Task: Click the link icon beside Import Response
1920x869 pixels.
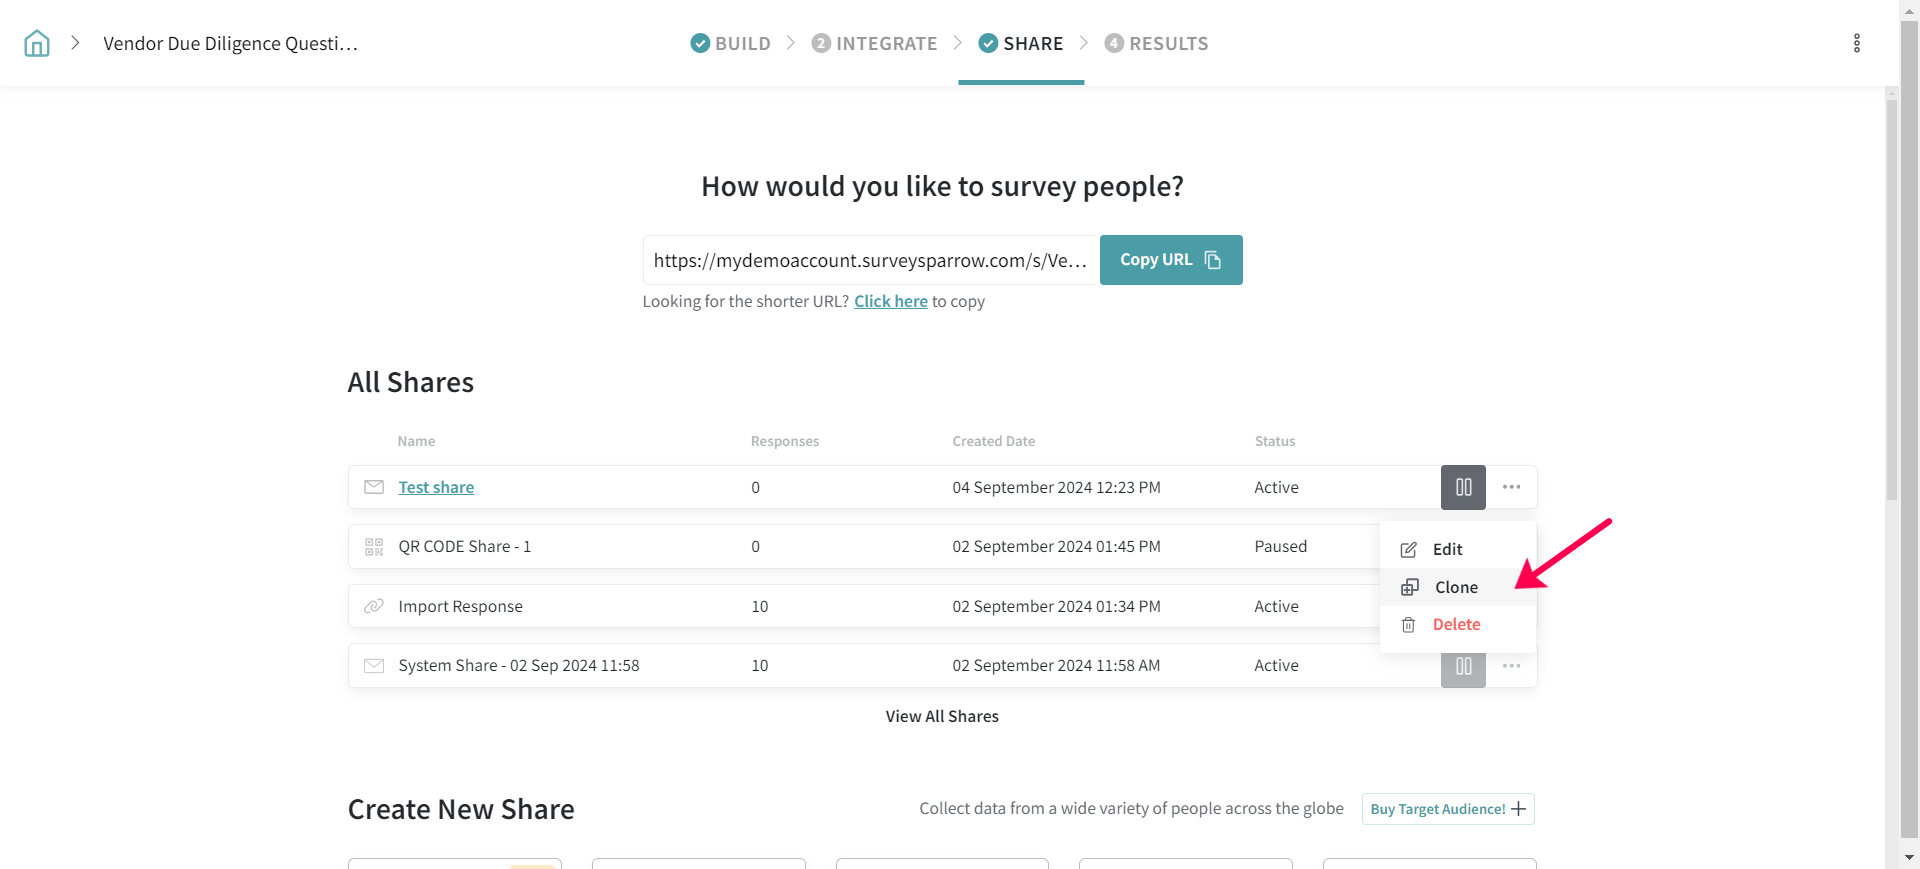Action: [x=374, y=606]
